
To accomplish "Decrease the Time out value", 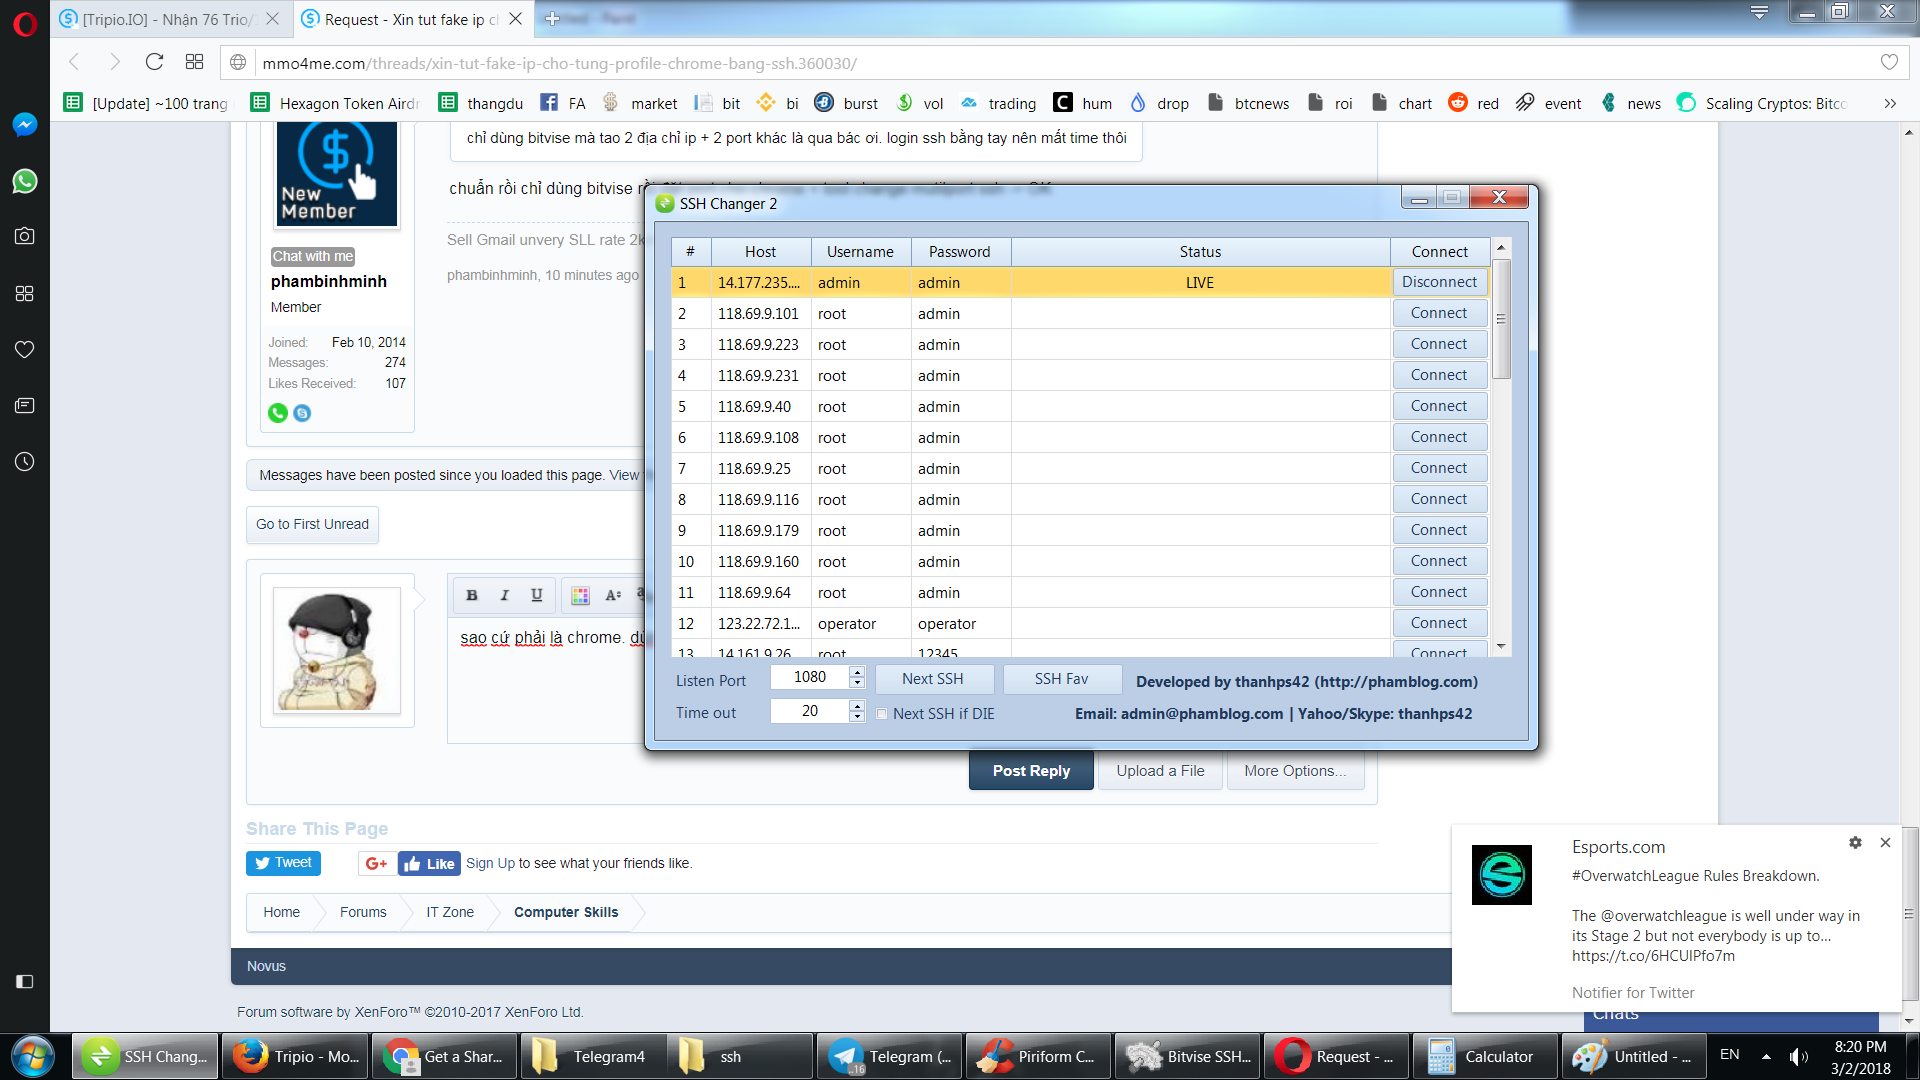I will point(857,717).
